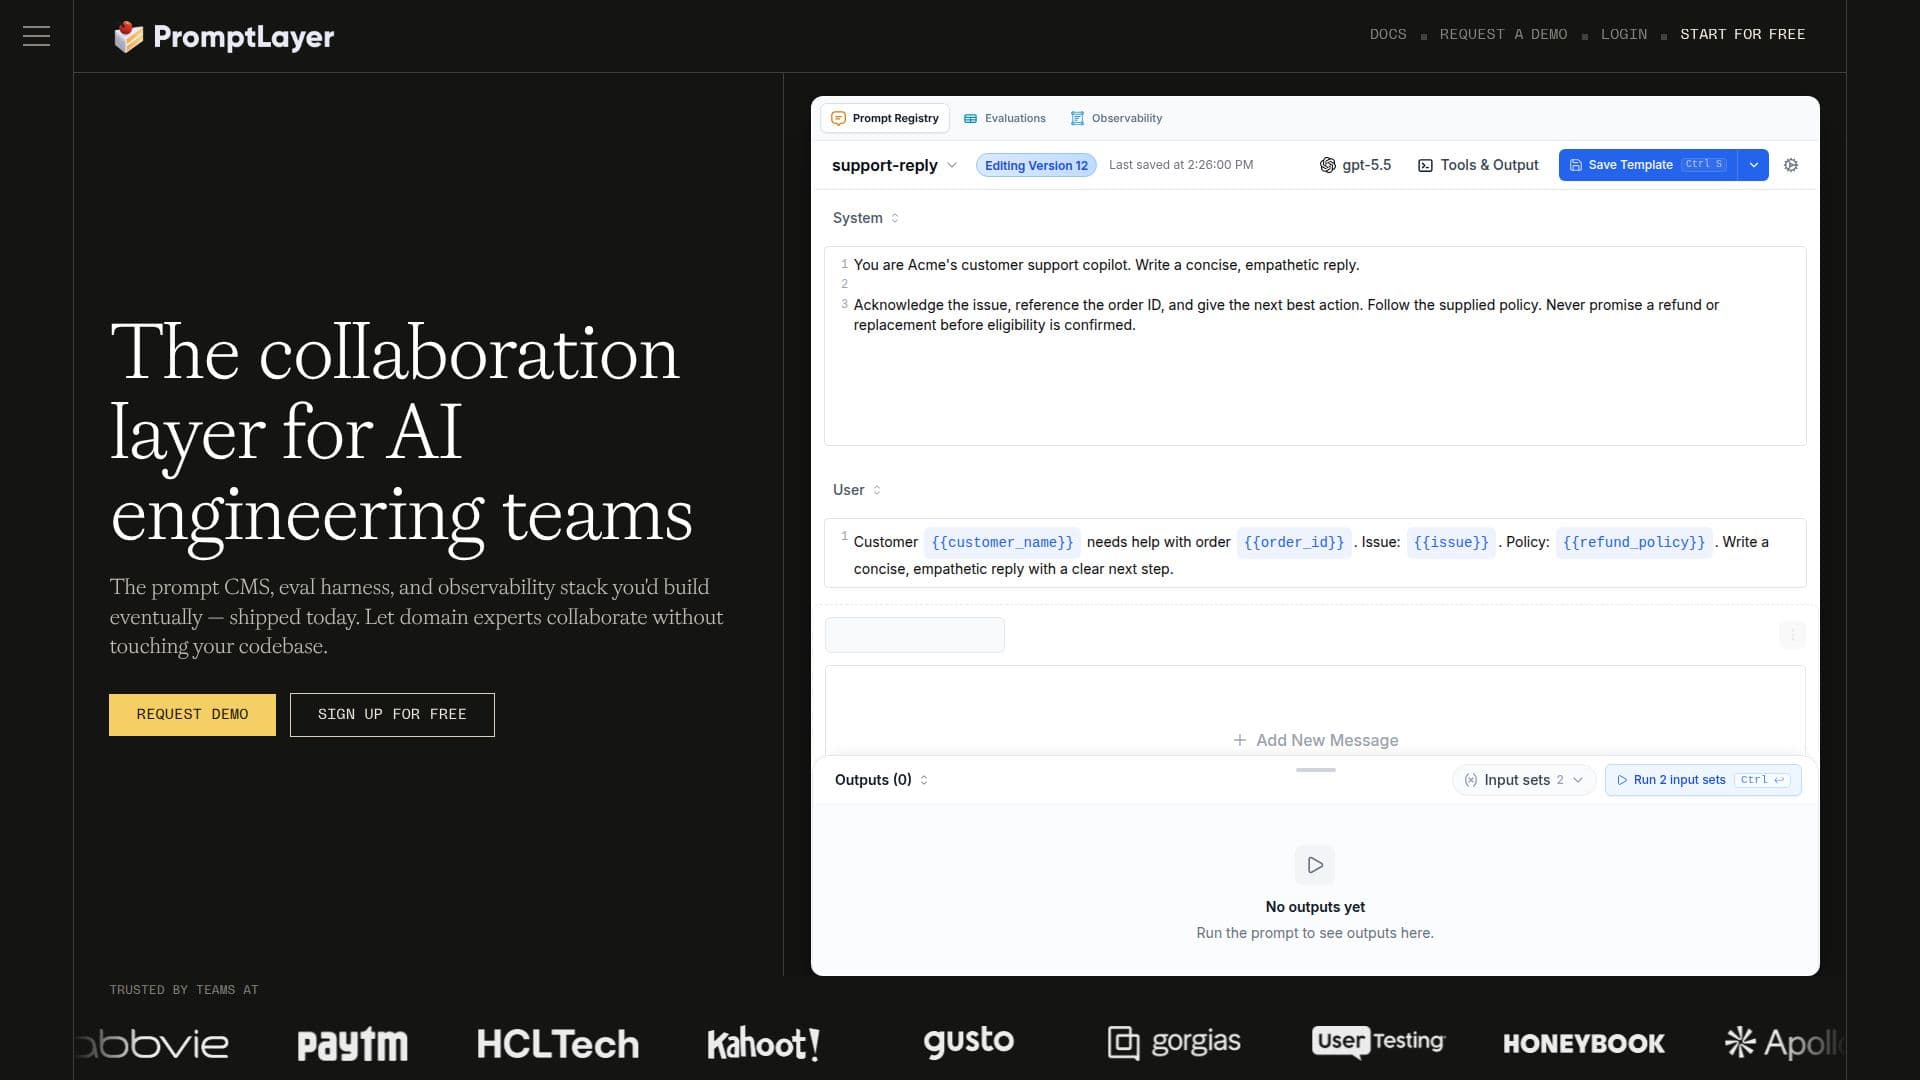Expand the support-reply template dropdown
Viewport: 1920px width, 1080px height.
pyautogui.click(x=952, y=165)
